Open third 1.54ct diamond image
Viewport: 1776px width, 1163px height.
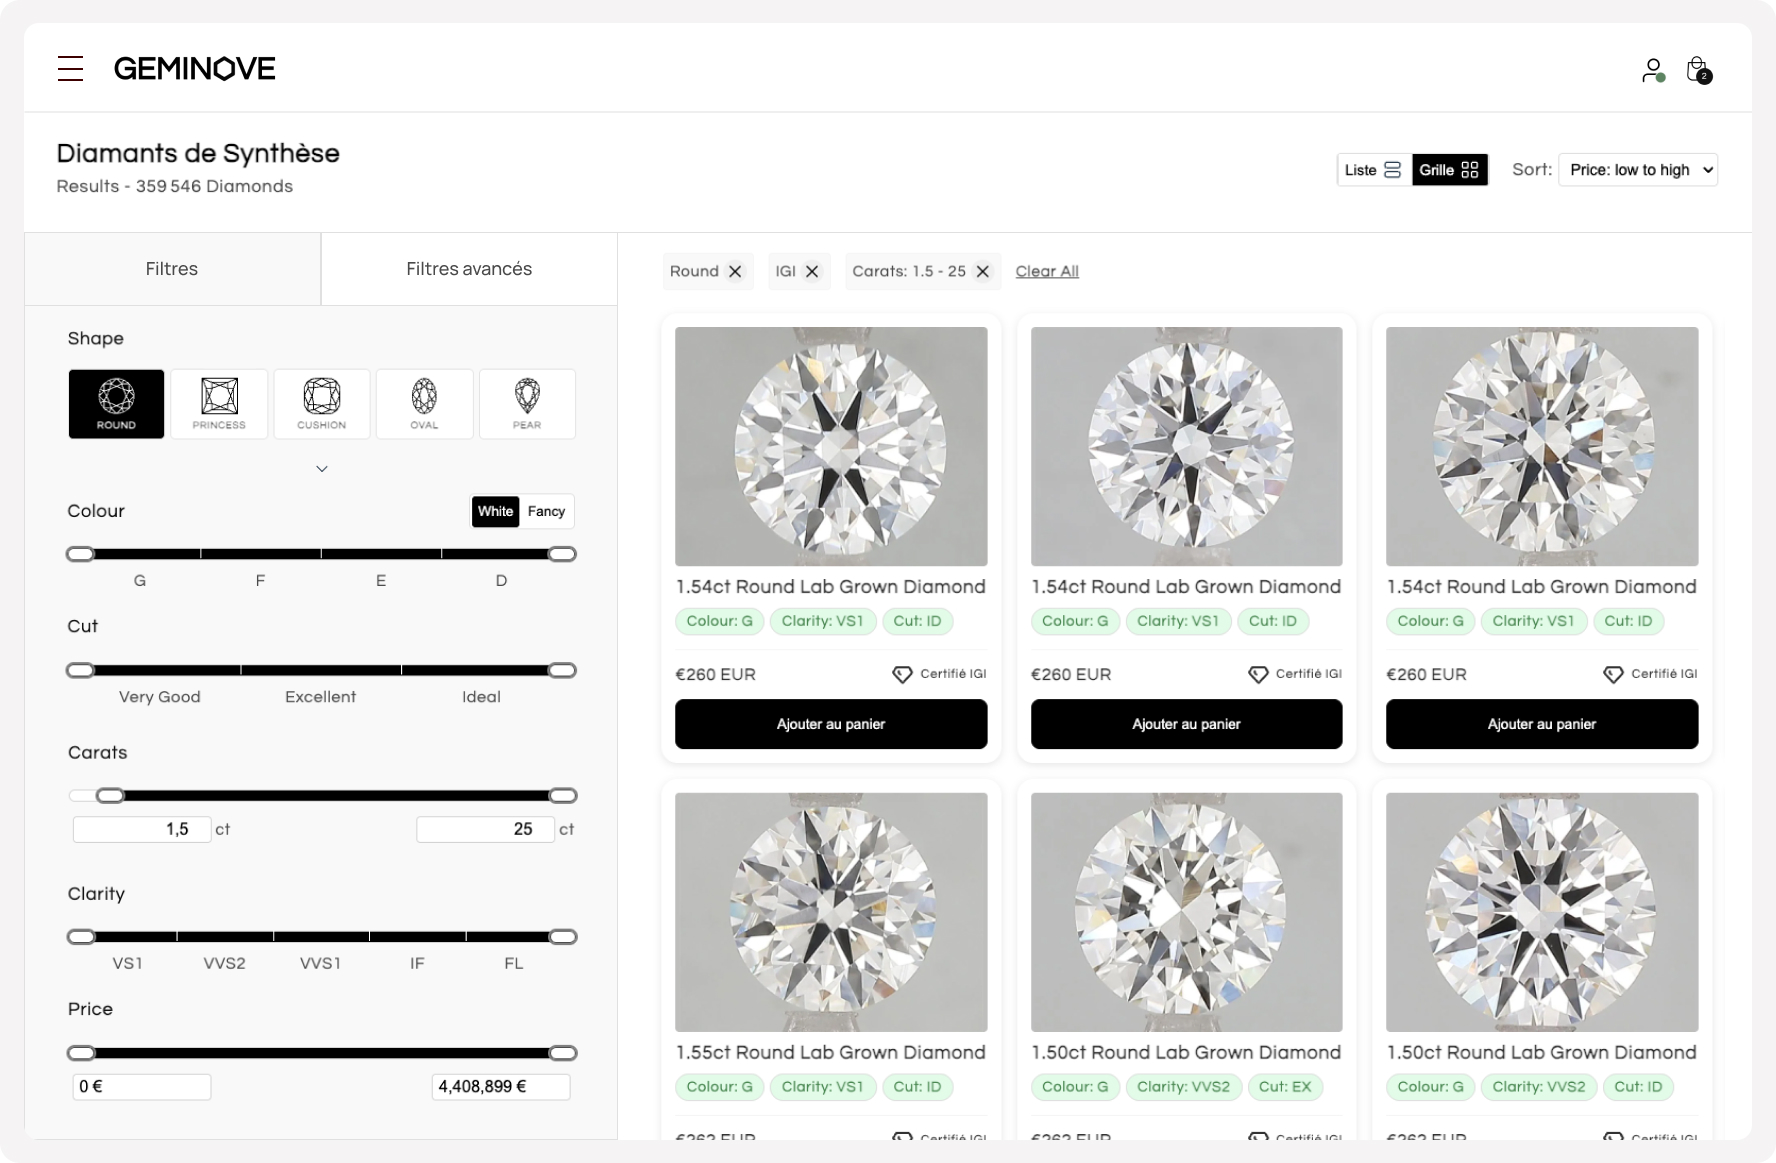[1542, 446]
